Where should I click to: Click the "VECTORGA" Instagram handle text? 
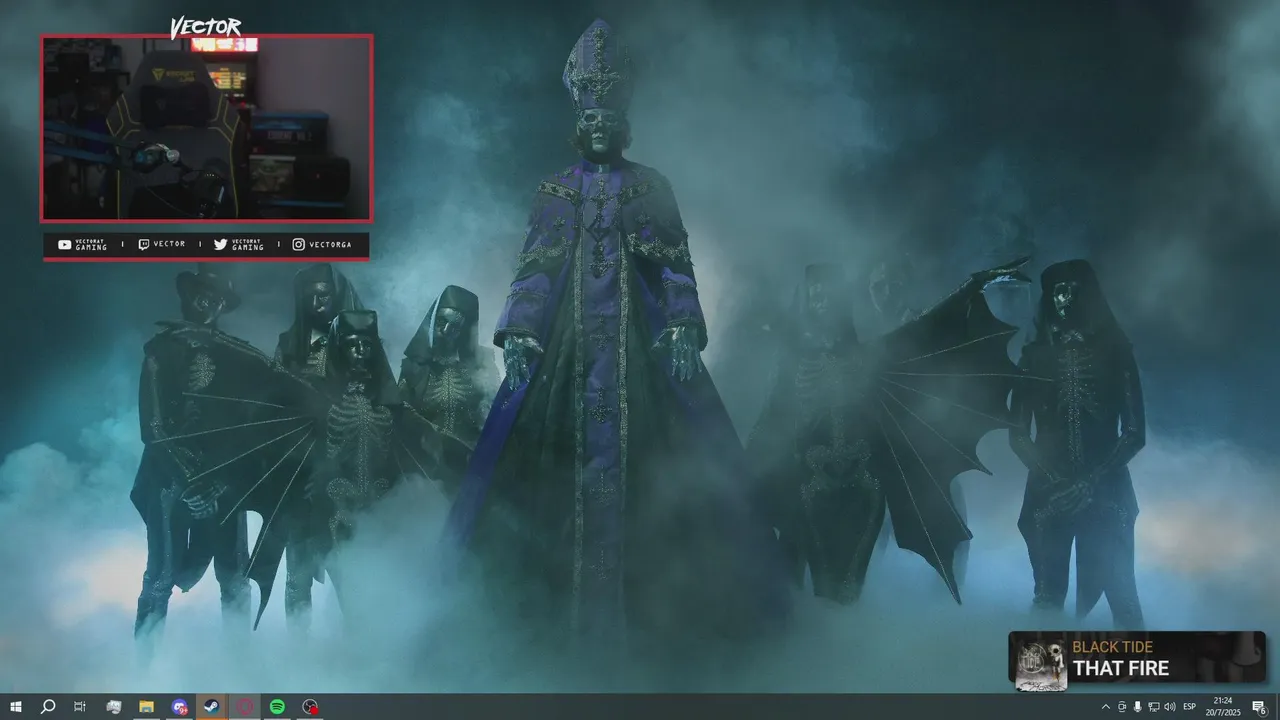(x=329, y=244)
